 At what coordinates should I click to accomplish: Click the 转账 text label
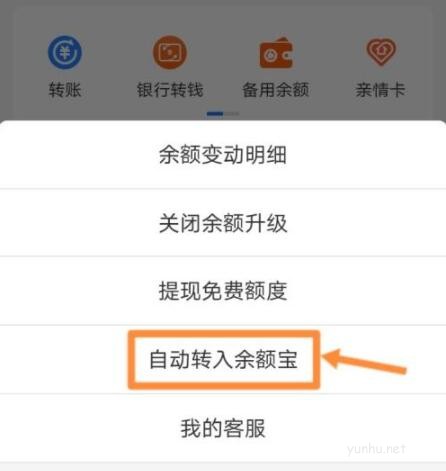click(65, 90)
